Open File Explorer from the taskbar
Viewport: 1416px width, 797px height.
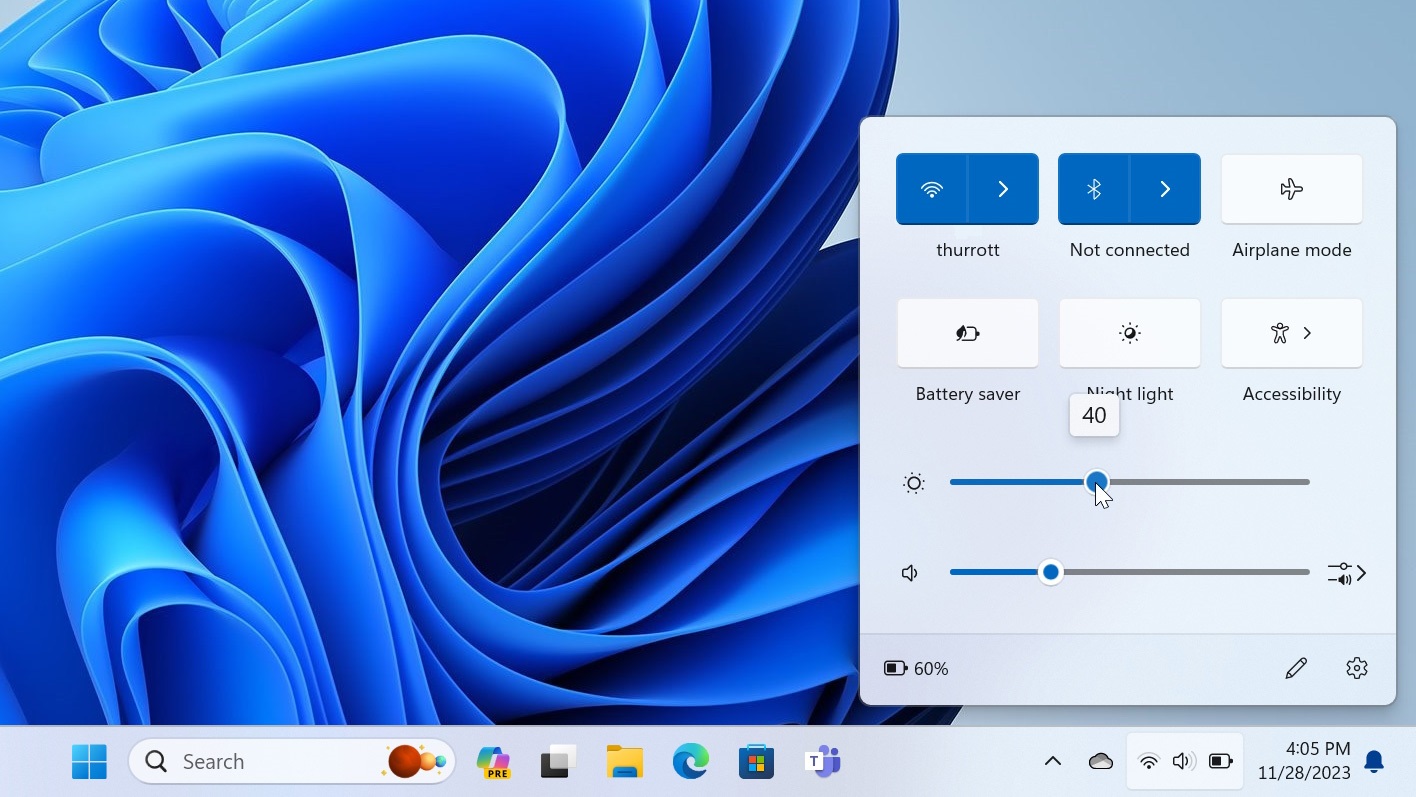[x=625, y=762]
